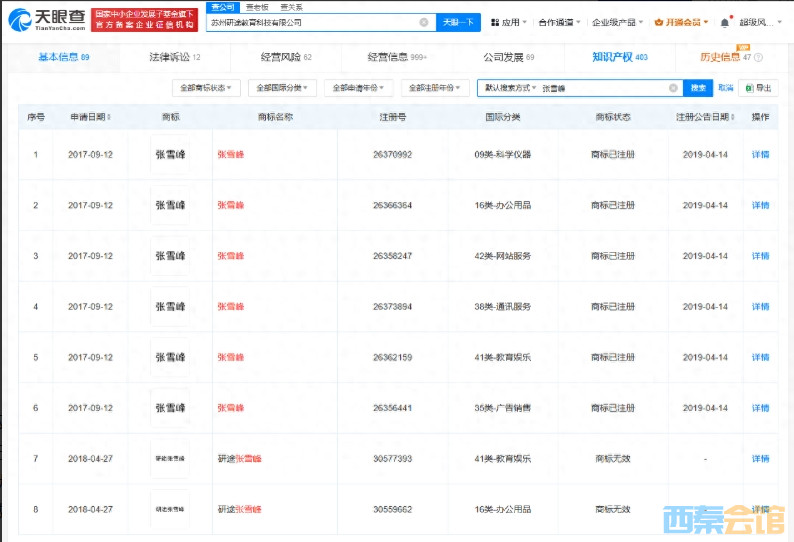
Task: Clear the company search box text
Action: click(424, 22)
